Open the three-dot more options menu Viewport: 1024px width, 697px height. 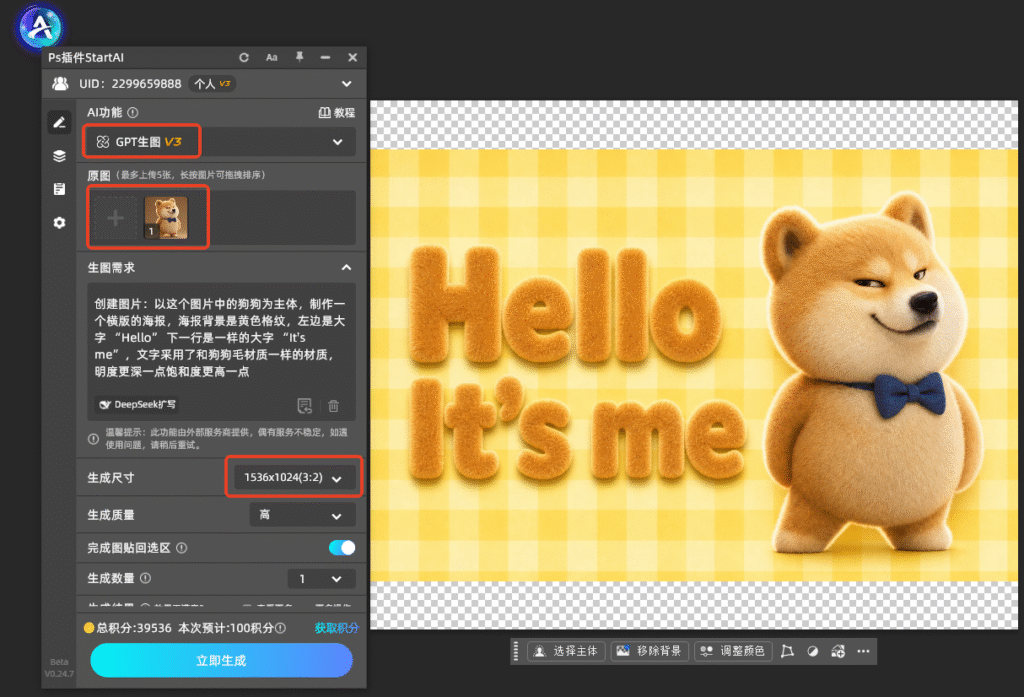tap(863, 651)
